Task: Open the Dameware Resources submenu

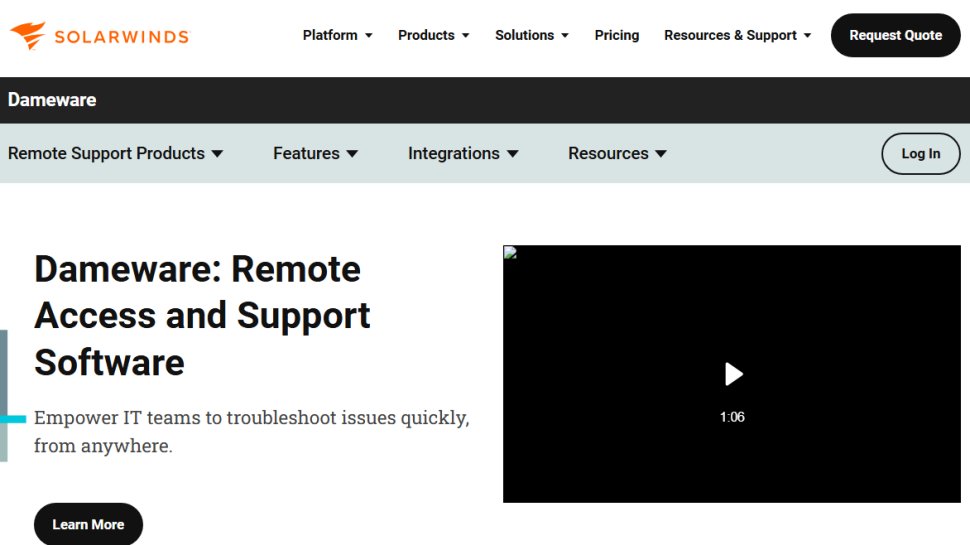Action: point(608,153)
